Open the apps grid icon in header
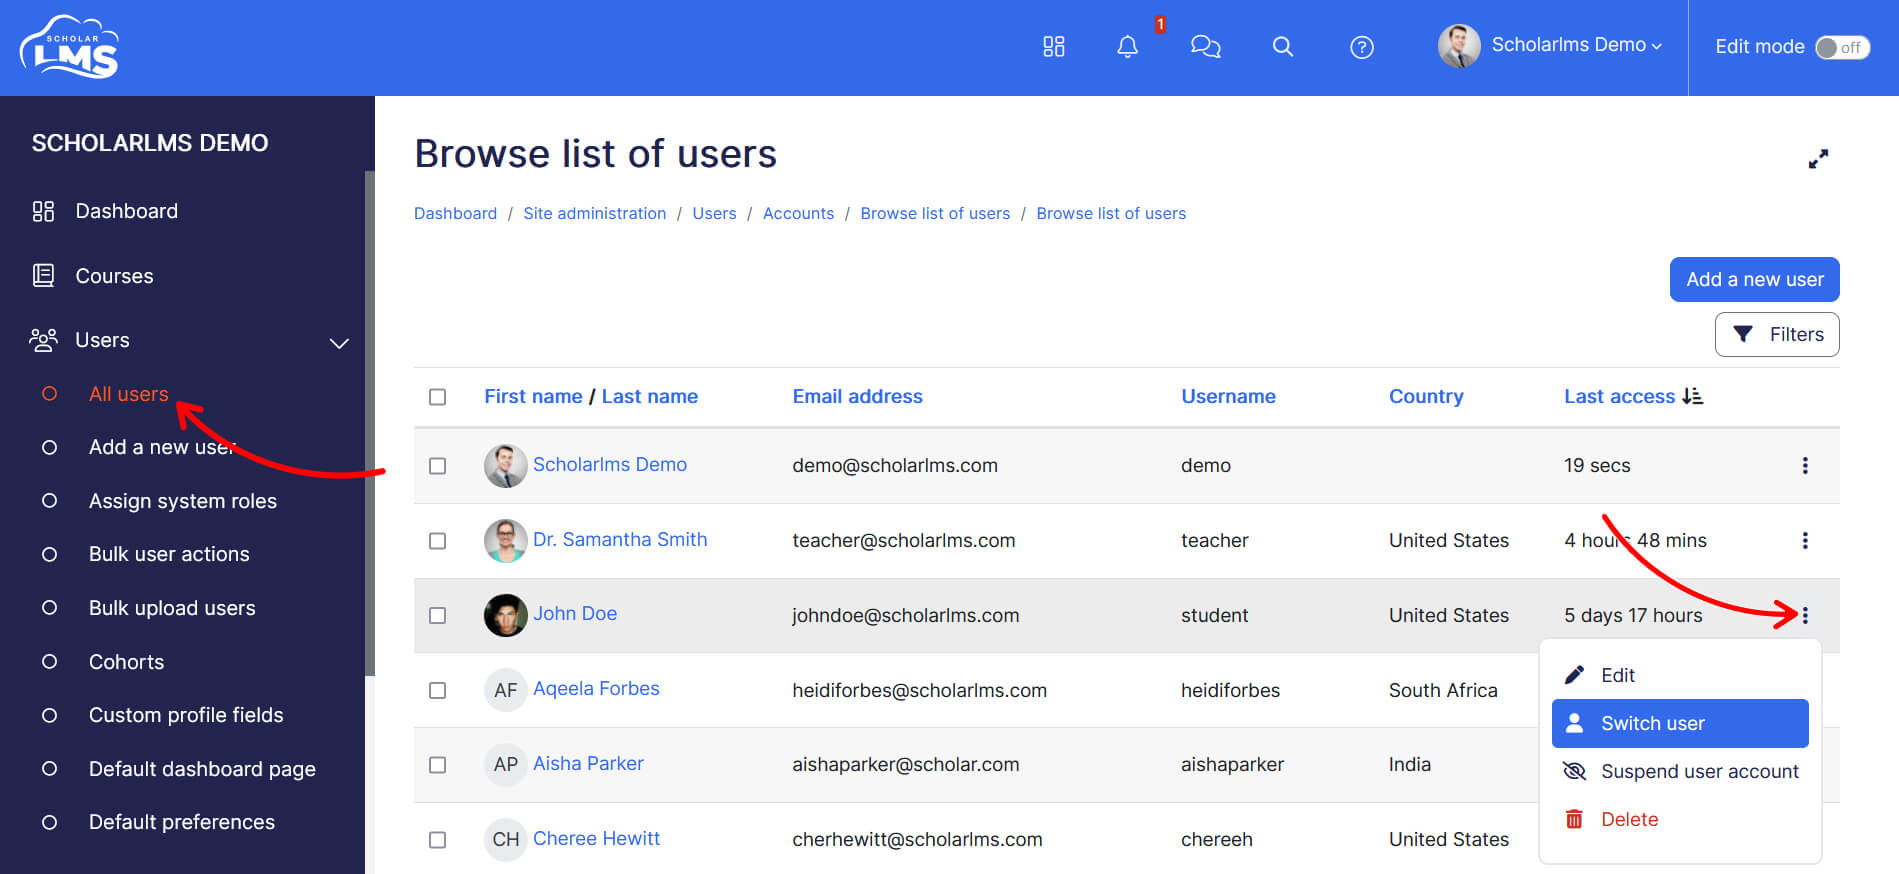1899x874 pixels. pos(1054,47)
